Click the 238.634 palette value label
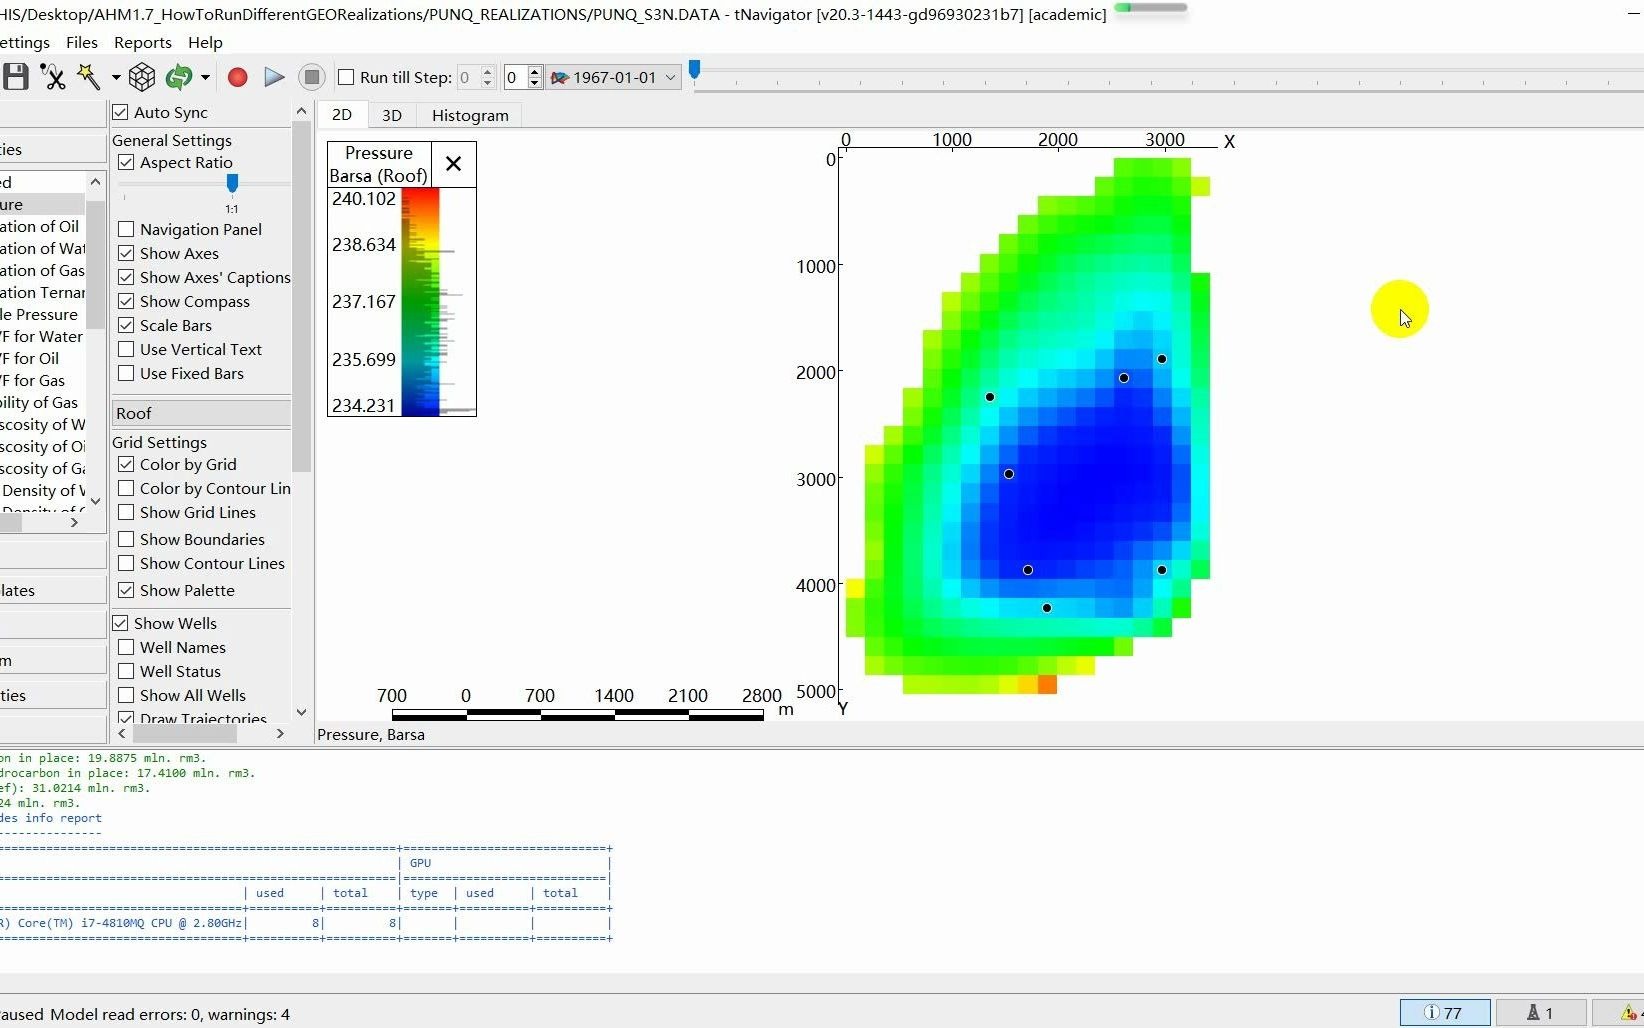 [364, 244]
